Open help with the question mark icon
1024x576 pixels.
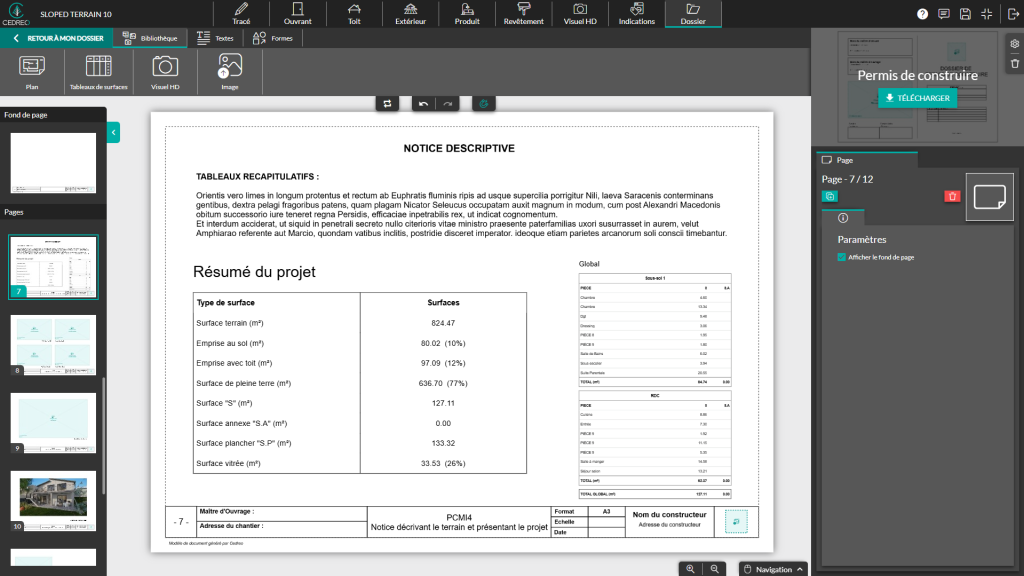pos(920,13)
